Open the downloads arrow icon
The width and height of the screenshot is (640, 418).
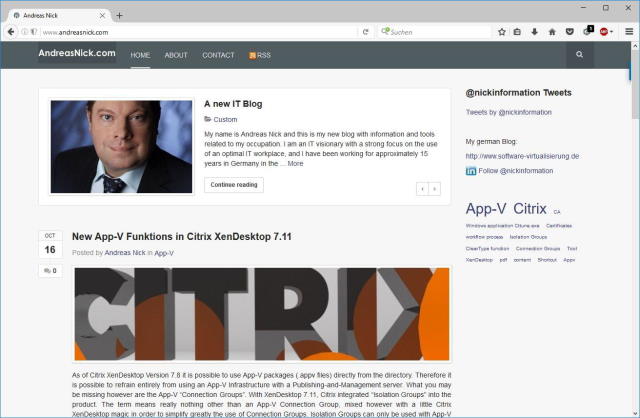pyautogui.click(x=534, y=32)
